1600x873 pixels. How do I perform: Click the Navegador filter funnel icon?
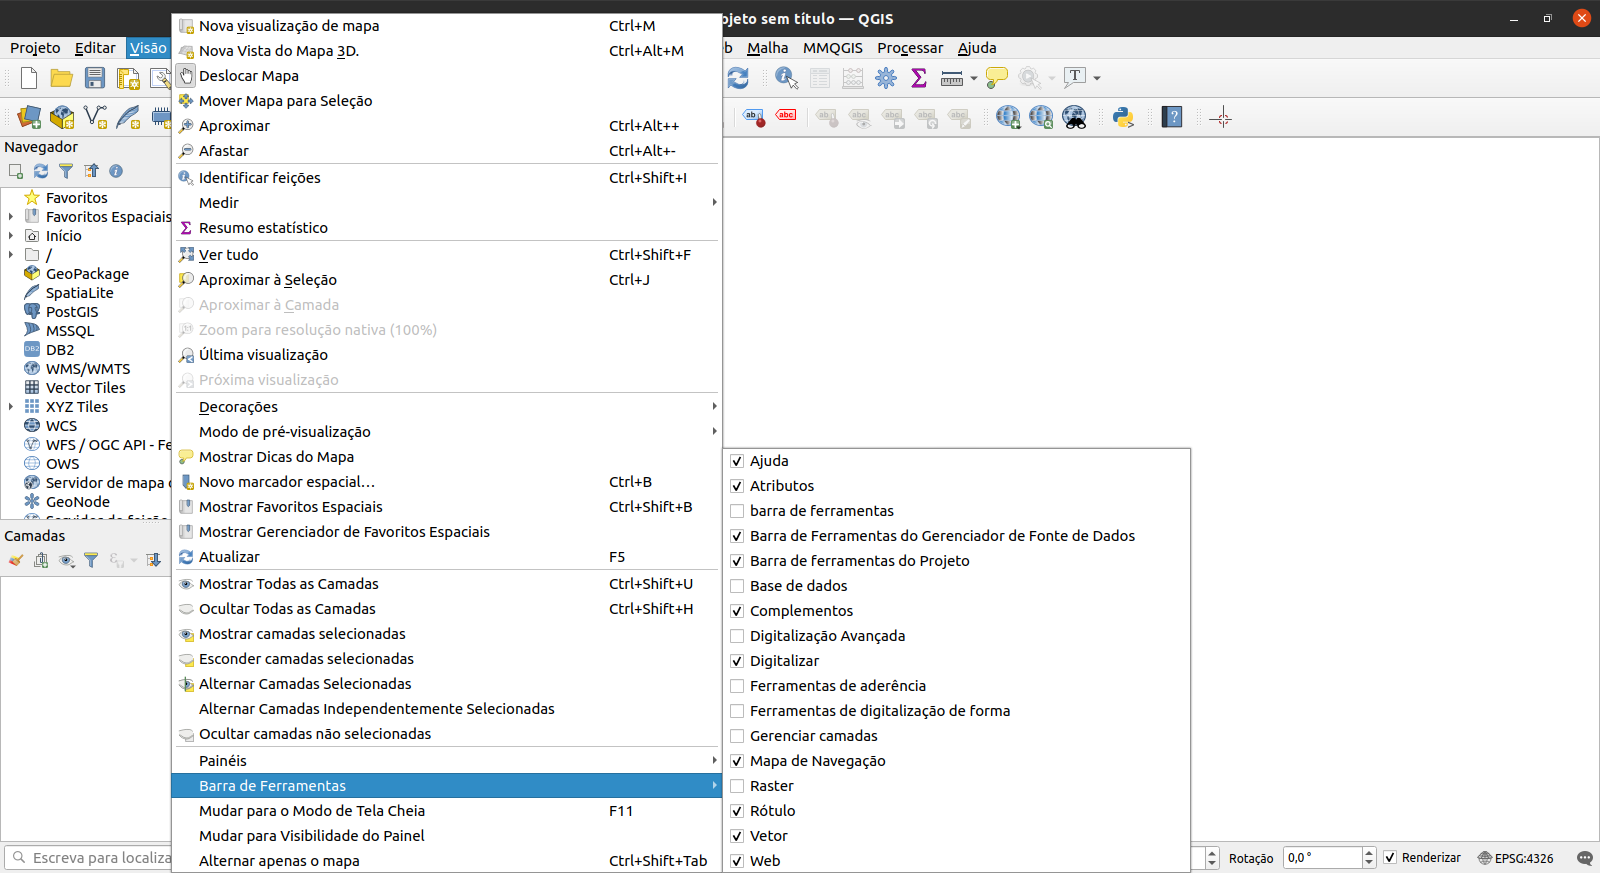[66, 171]
